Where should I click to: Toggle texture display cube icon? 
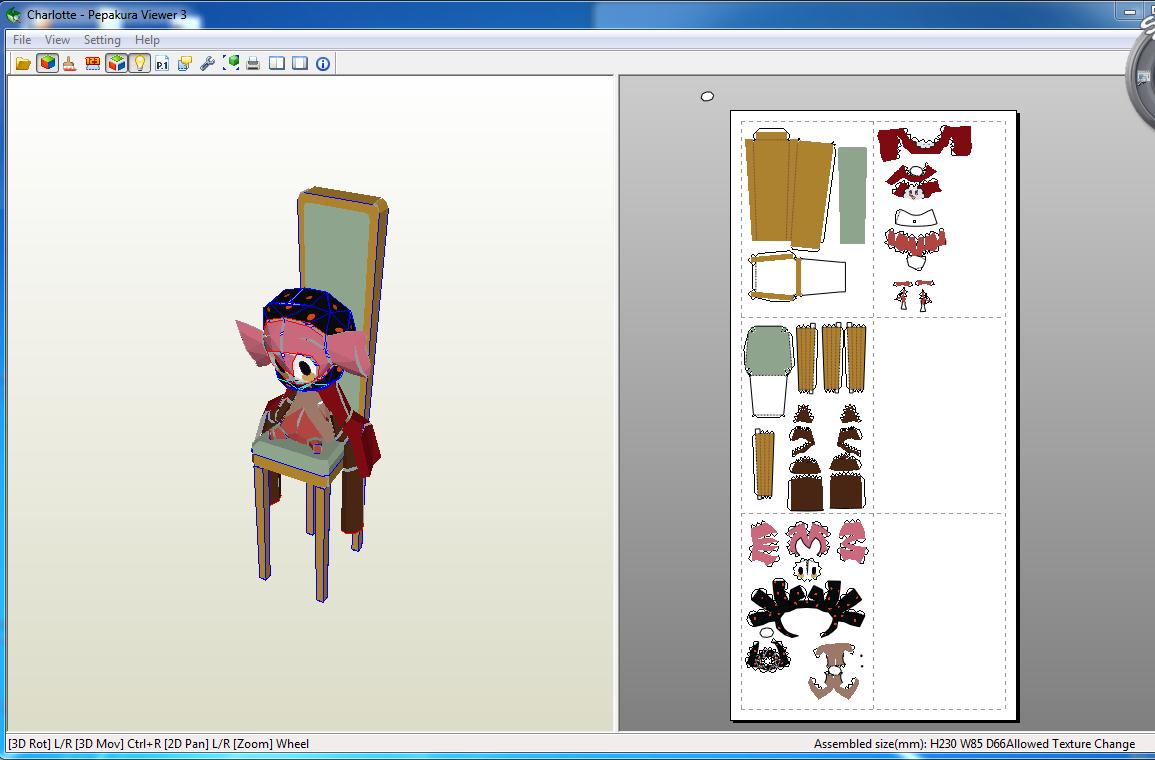[x=47, y=63]
